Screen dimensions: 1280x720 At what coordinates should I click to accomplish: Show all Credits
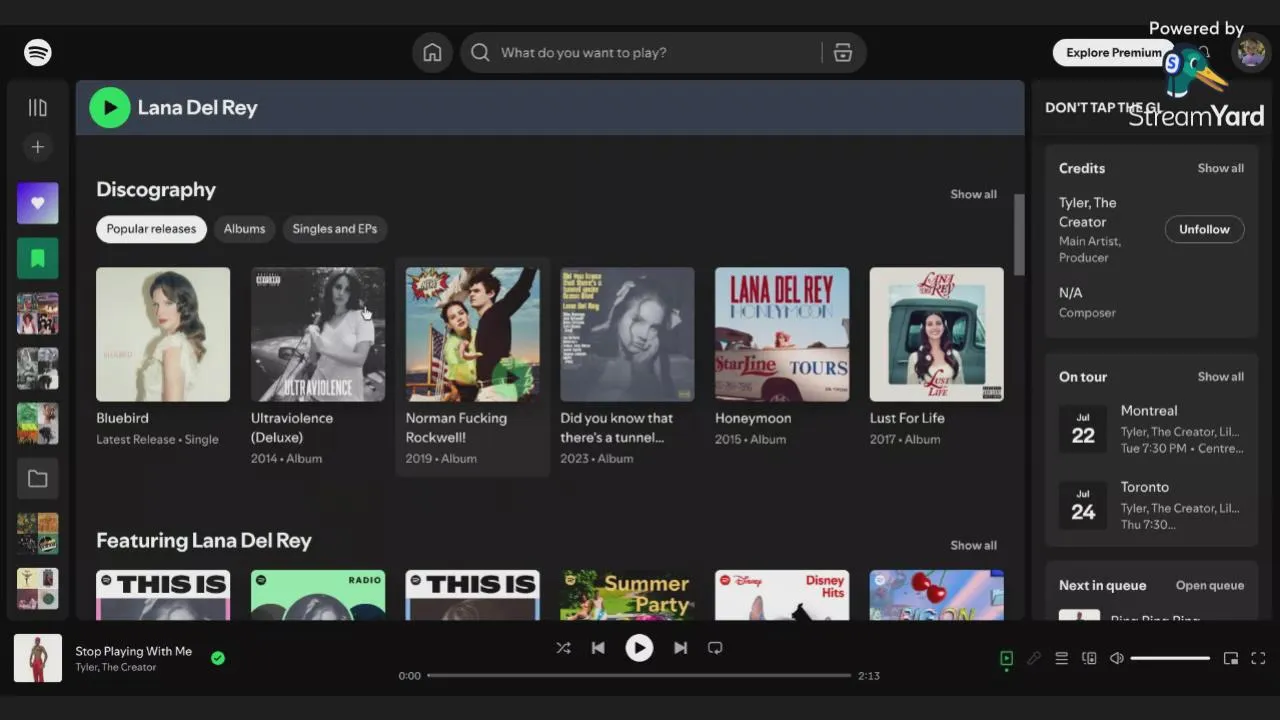click(x=1221, y=168)
